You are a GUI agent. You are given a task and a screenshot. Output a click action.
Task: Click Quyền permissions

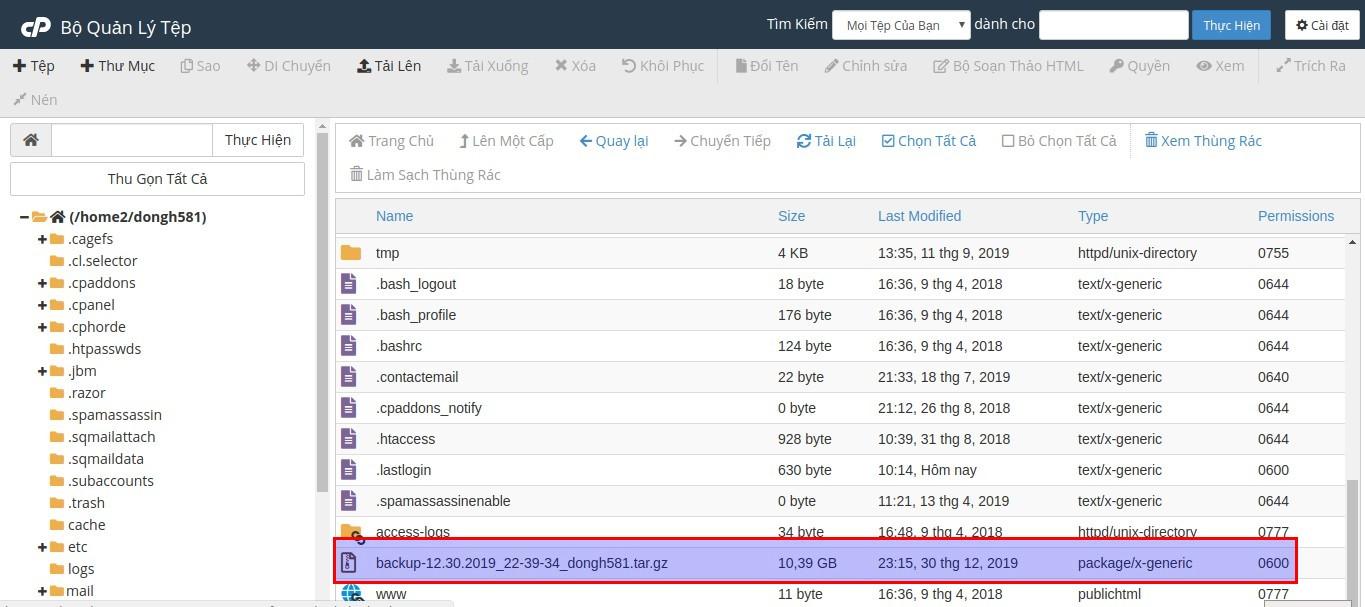coord(1139,66)
